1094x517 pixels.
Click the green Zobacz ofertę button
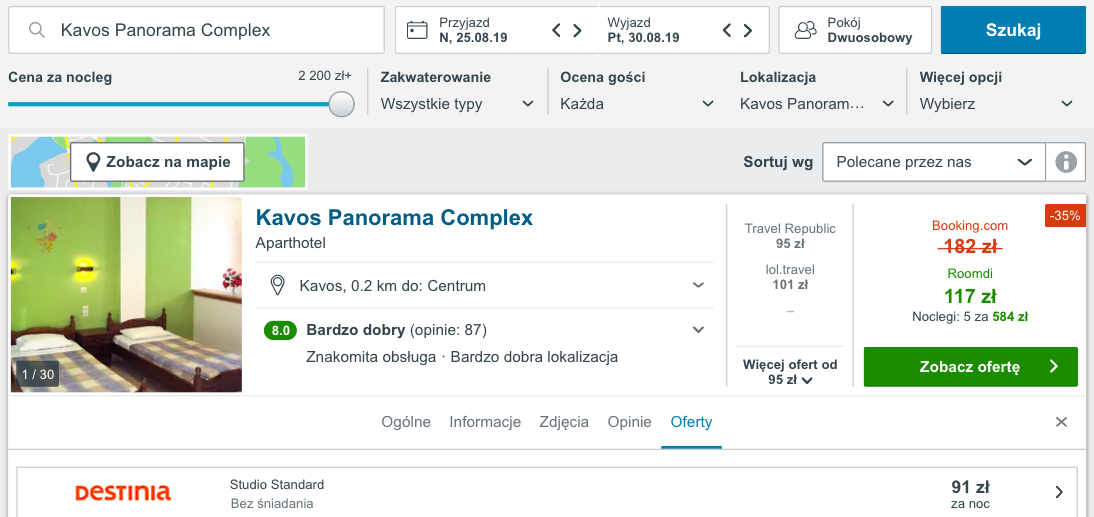[x=971, y=367]
